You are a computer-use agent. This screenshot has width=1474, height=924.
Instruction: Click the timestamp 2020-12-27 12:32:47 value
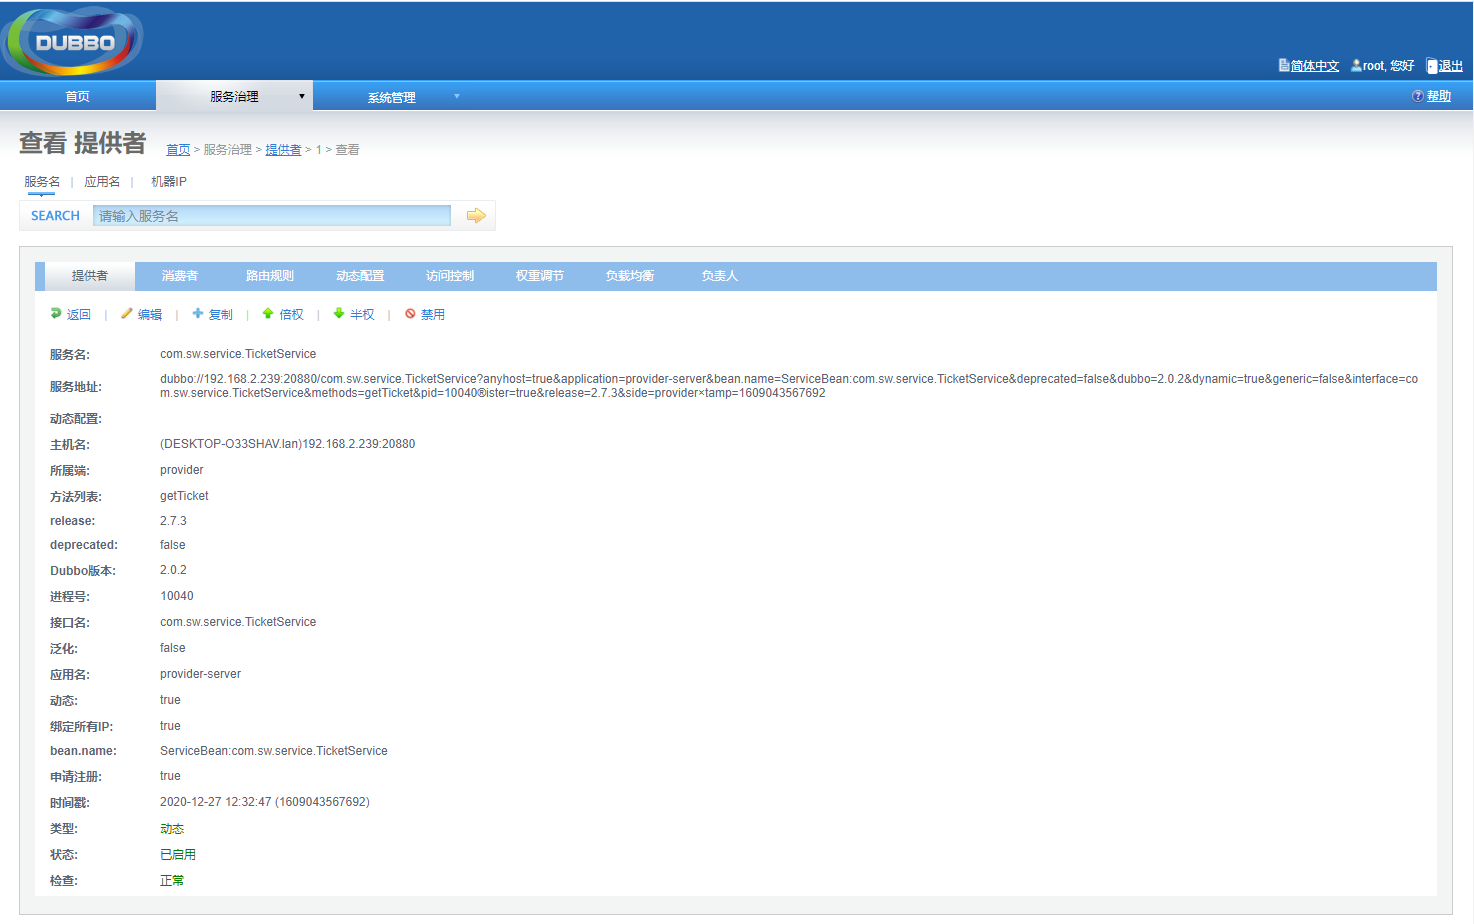pos(265,802)
